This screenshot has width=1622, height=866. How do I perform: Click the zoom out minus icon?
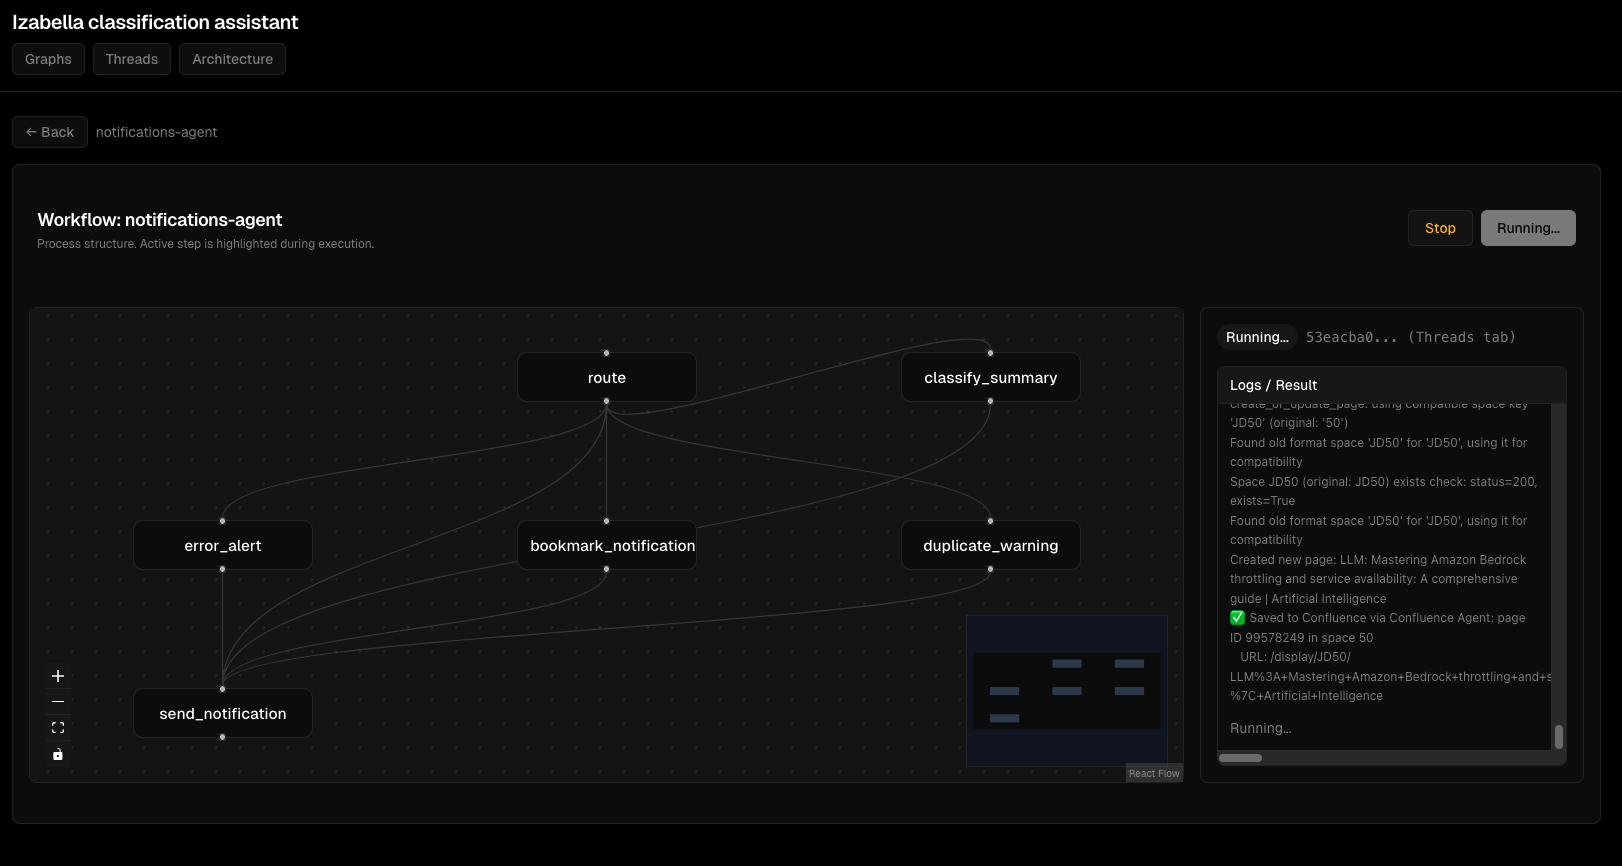(58, 702)
